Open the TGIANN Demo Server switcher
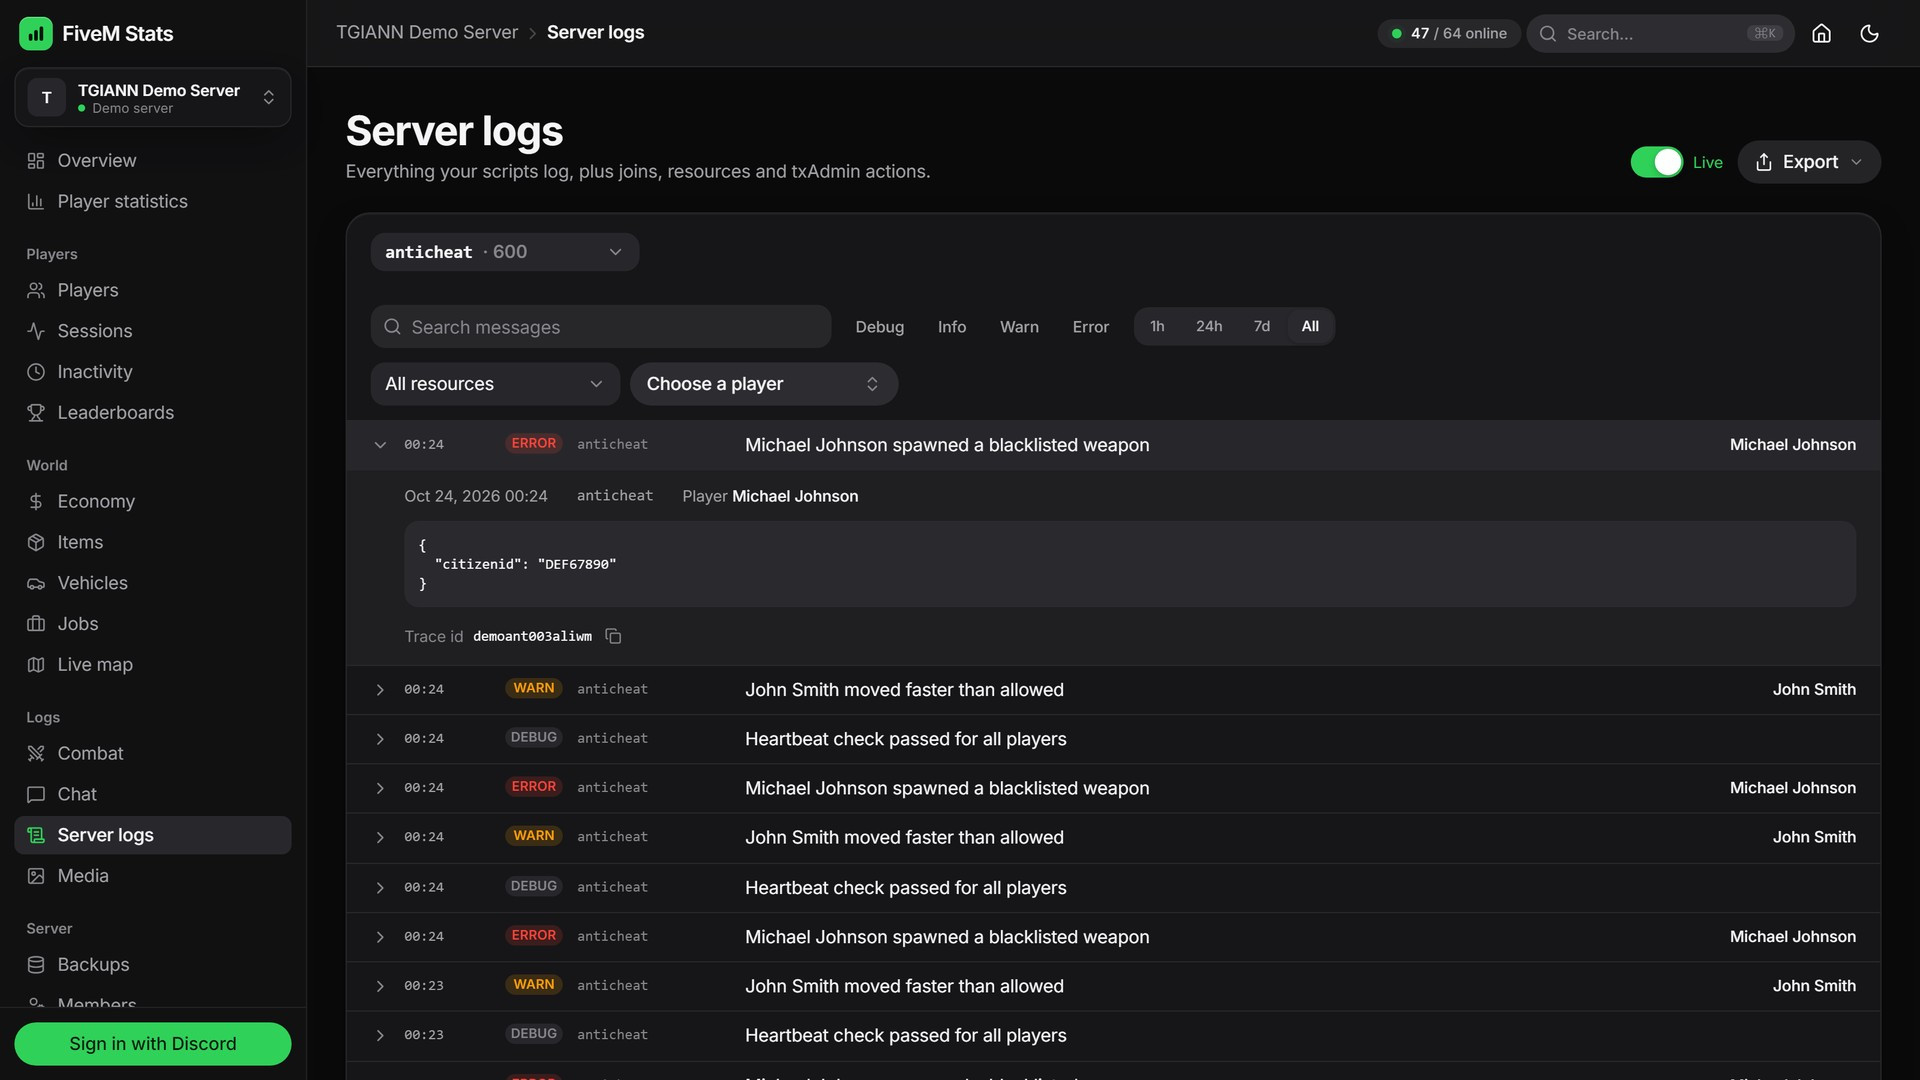The width and height of the screenshot is (1920, 1080). click(x=153, y=97)
